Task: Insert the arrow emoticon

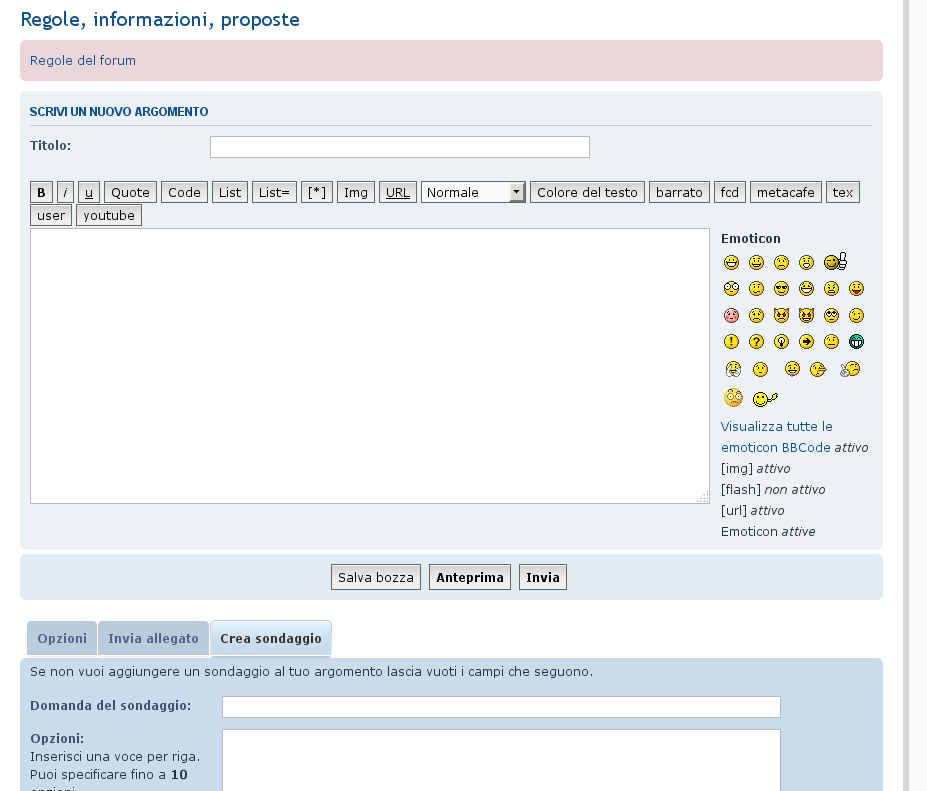Action: tap(806, 342)
